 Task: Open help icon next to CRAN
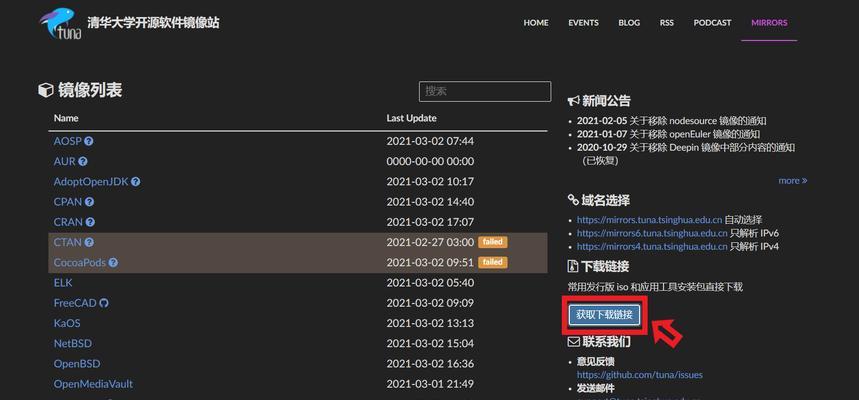click(90, 222)
